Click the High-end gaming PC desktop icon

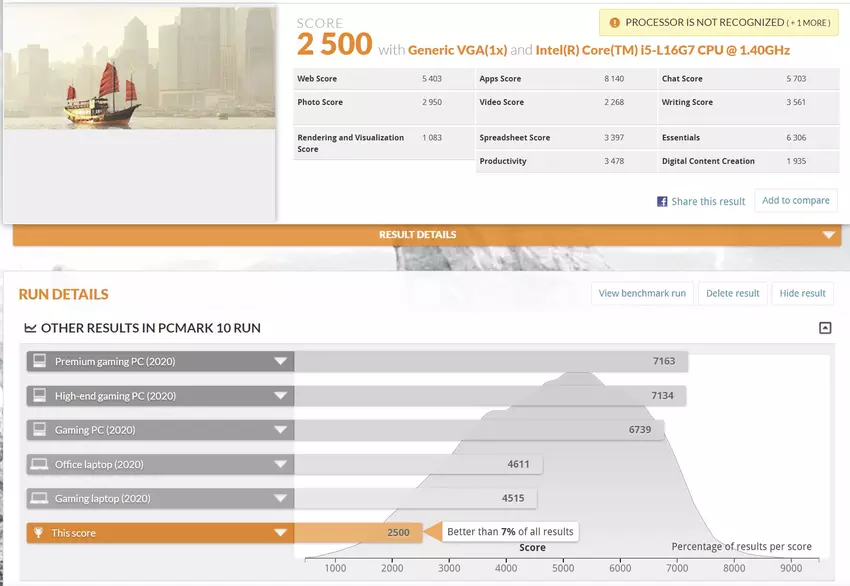pyautogui.click(x=40, y=396)
